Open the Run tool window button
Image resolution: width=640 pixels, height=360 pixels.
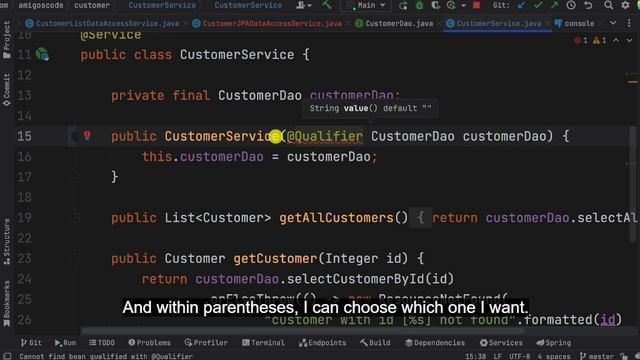click(x=65, y=343)
